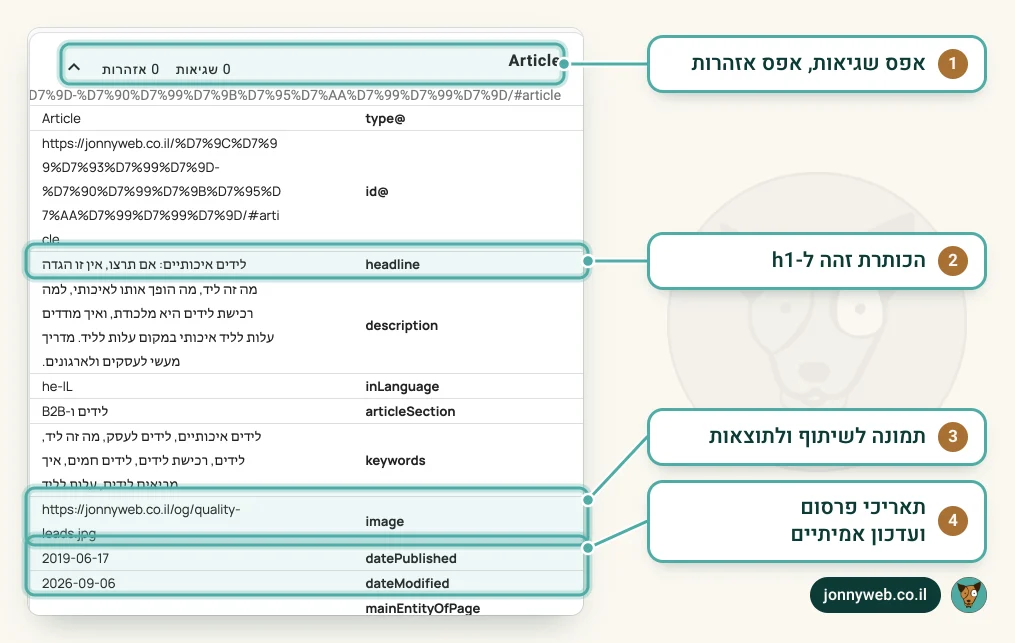Select the 'mainEntityOfPage' property label
1015x643 pixels.
click(x=423, y=608)
